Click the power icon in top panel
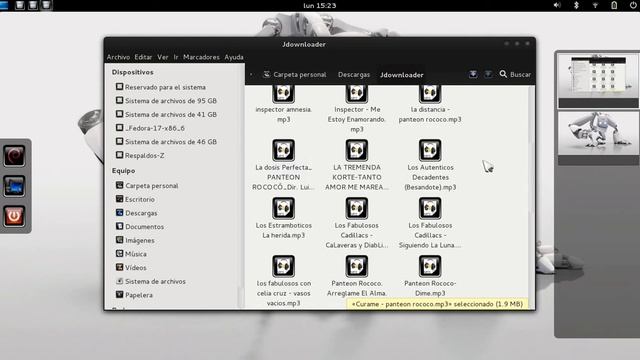This screenshot has width=640, height=360. tap(633, 5)
